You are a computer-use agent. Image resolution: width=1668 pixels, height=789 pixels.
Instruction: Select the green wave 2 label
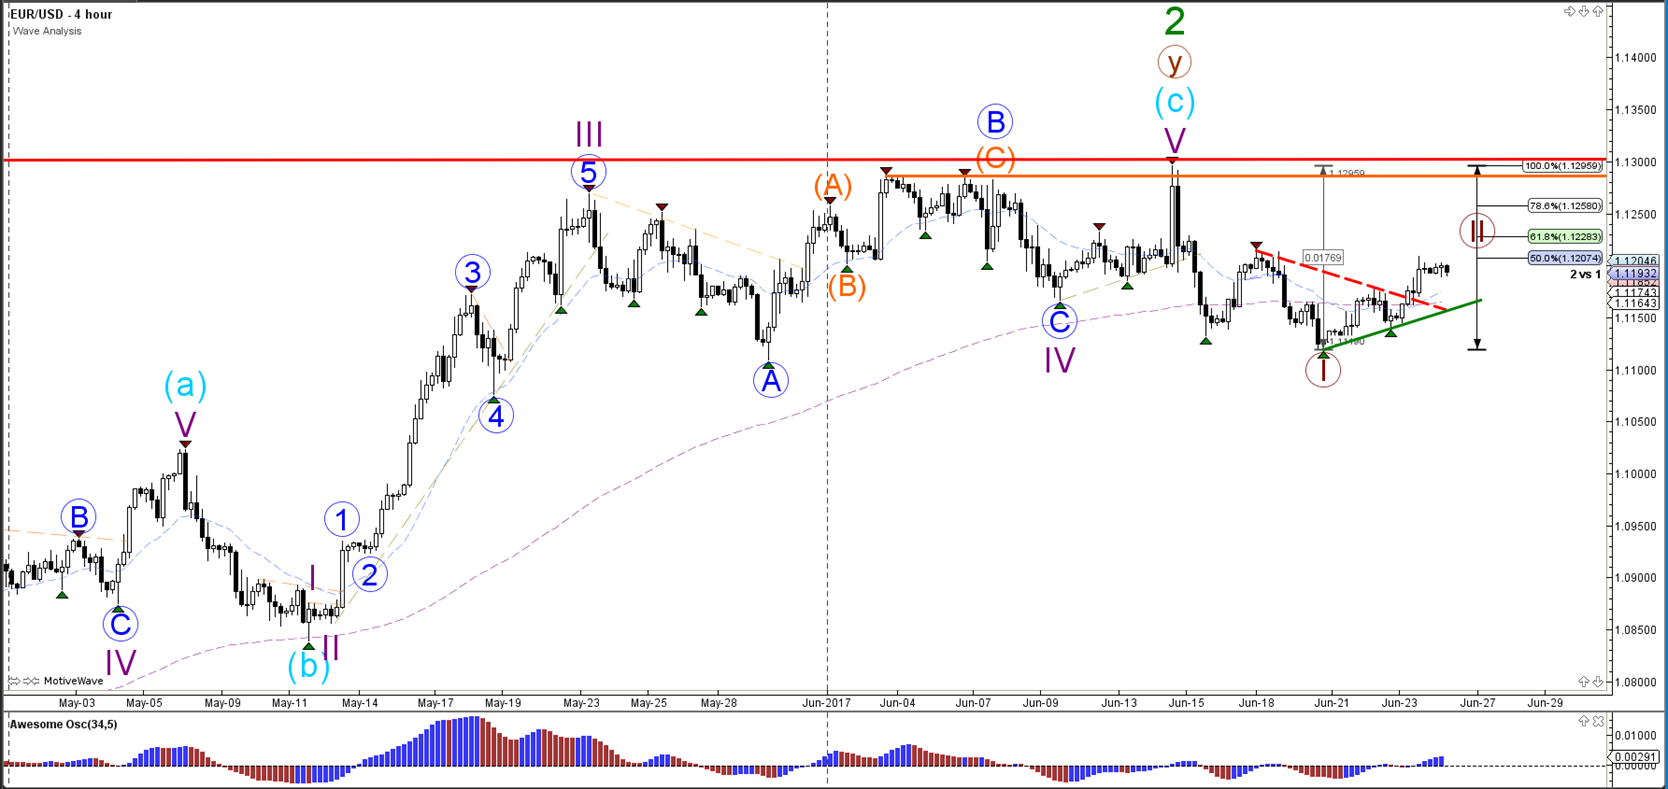[1175, 21]
